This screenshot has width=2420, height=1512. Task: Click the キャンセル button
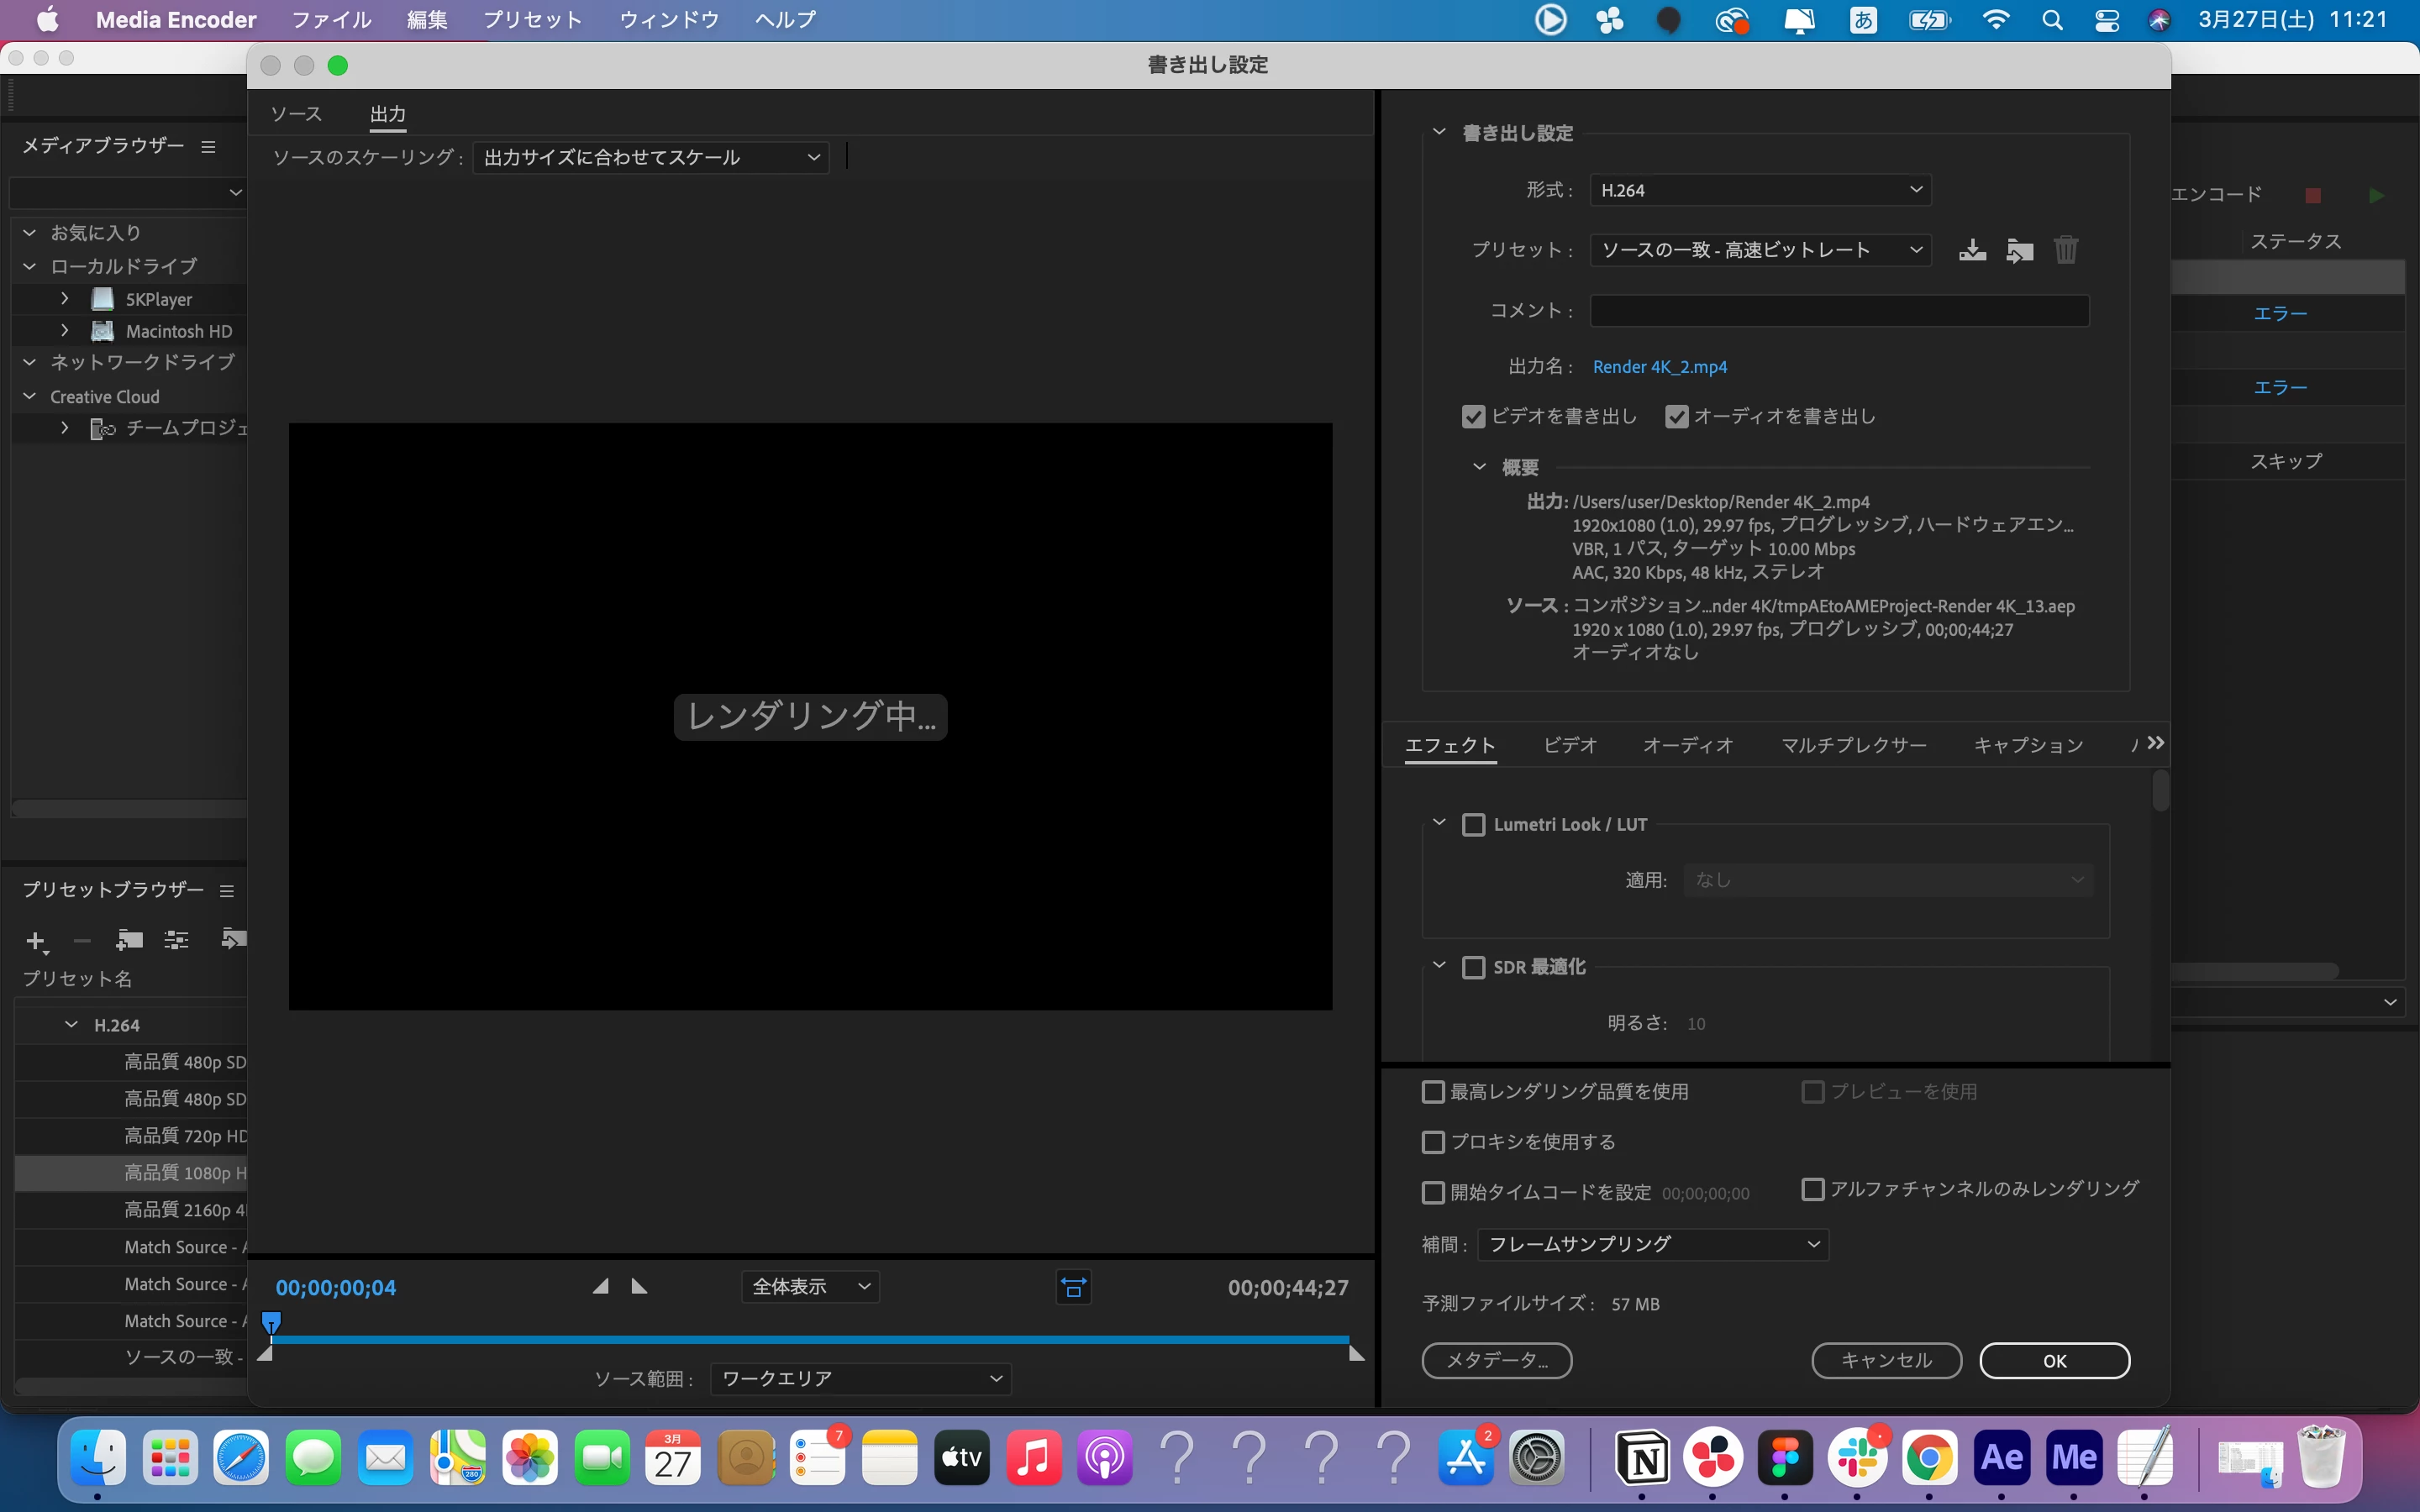pyautogui.click(x=1886, y=1360)
